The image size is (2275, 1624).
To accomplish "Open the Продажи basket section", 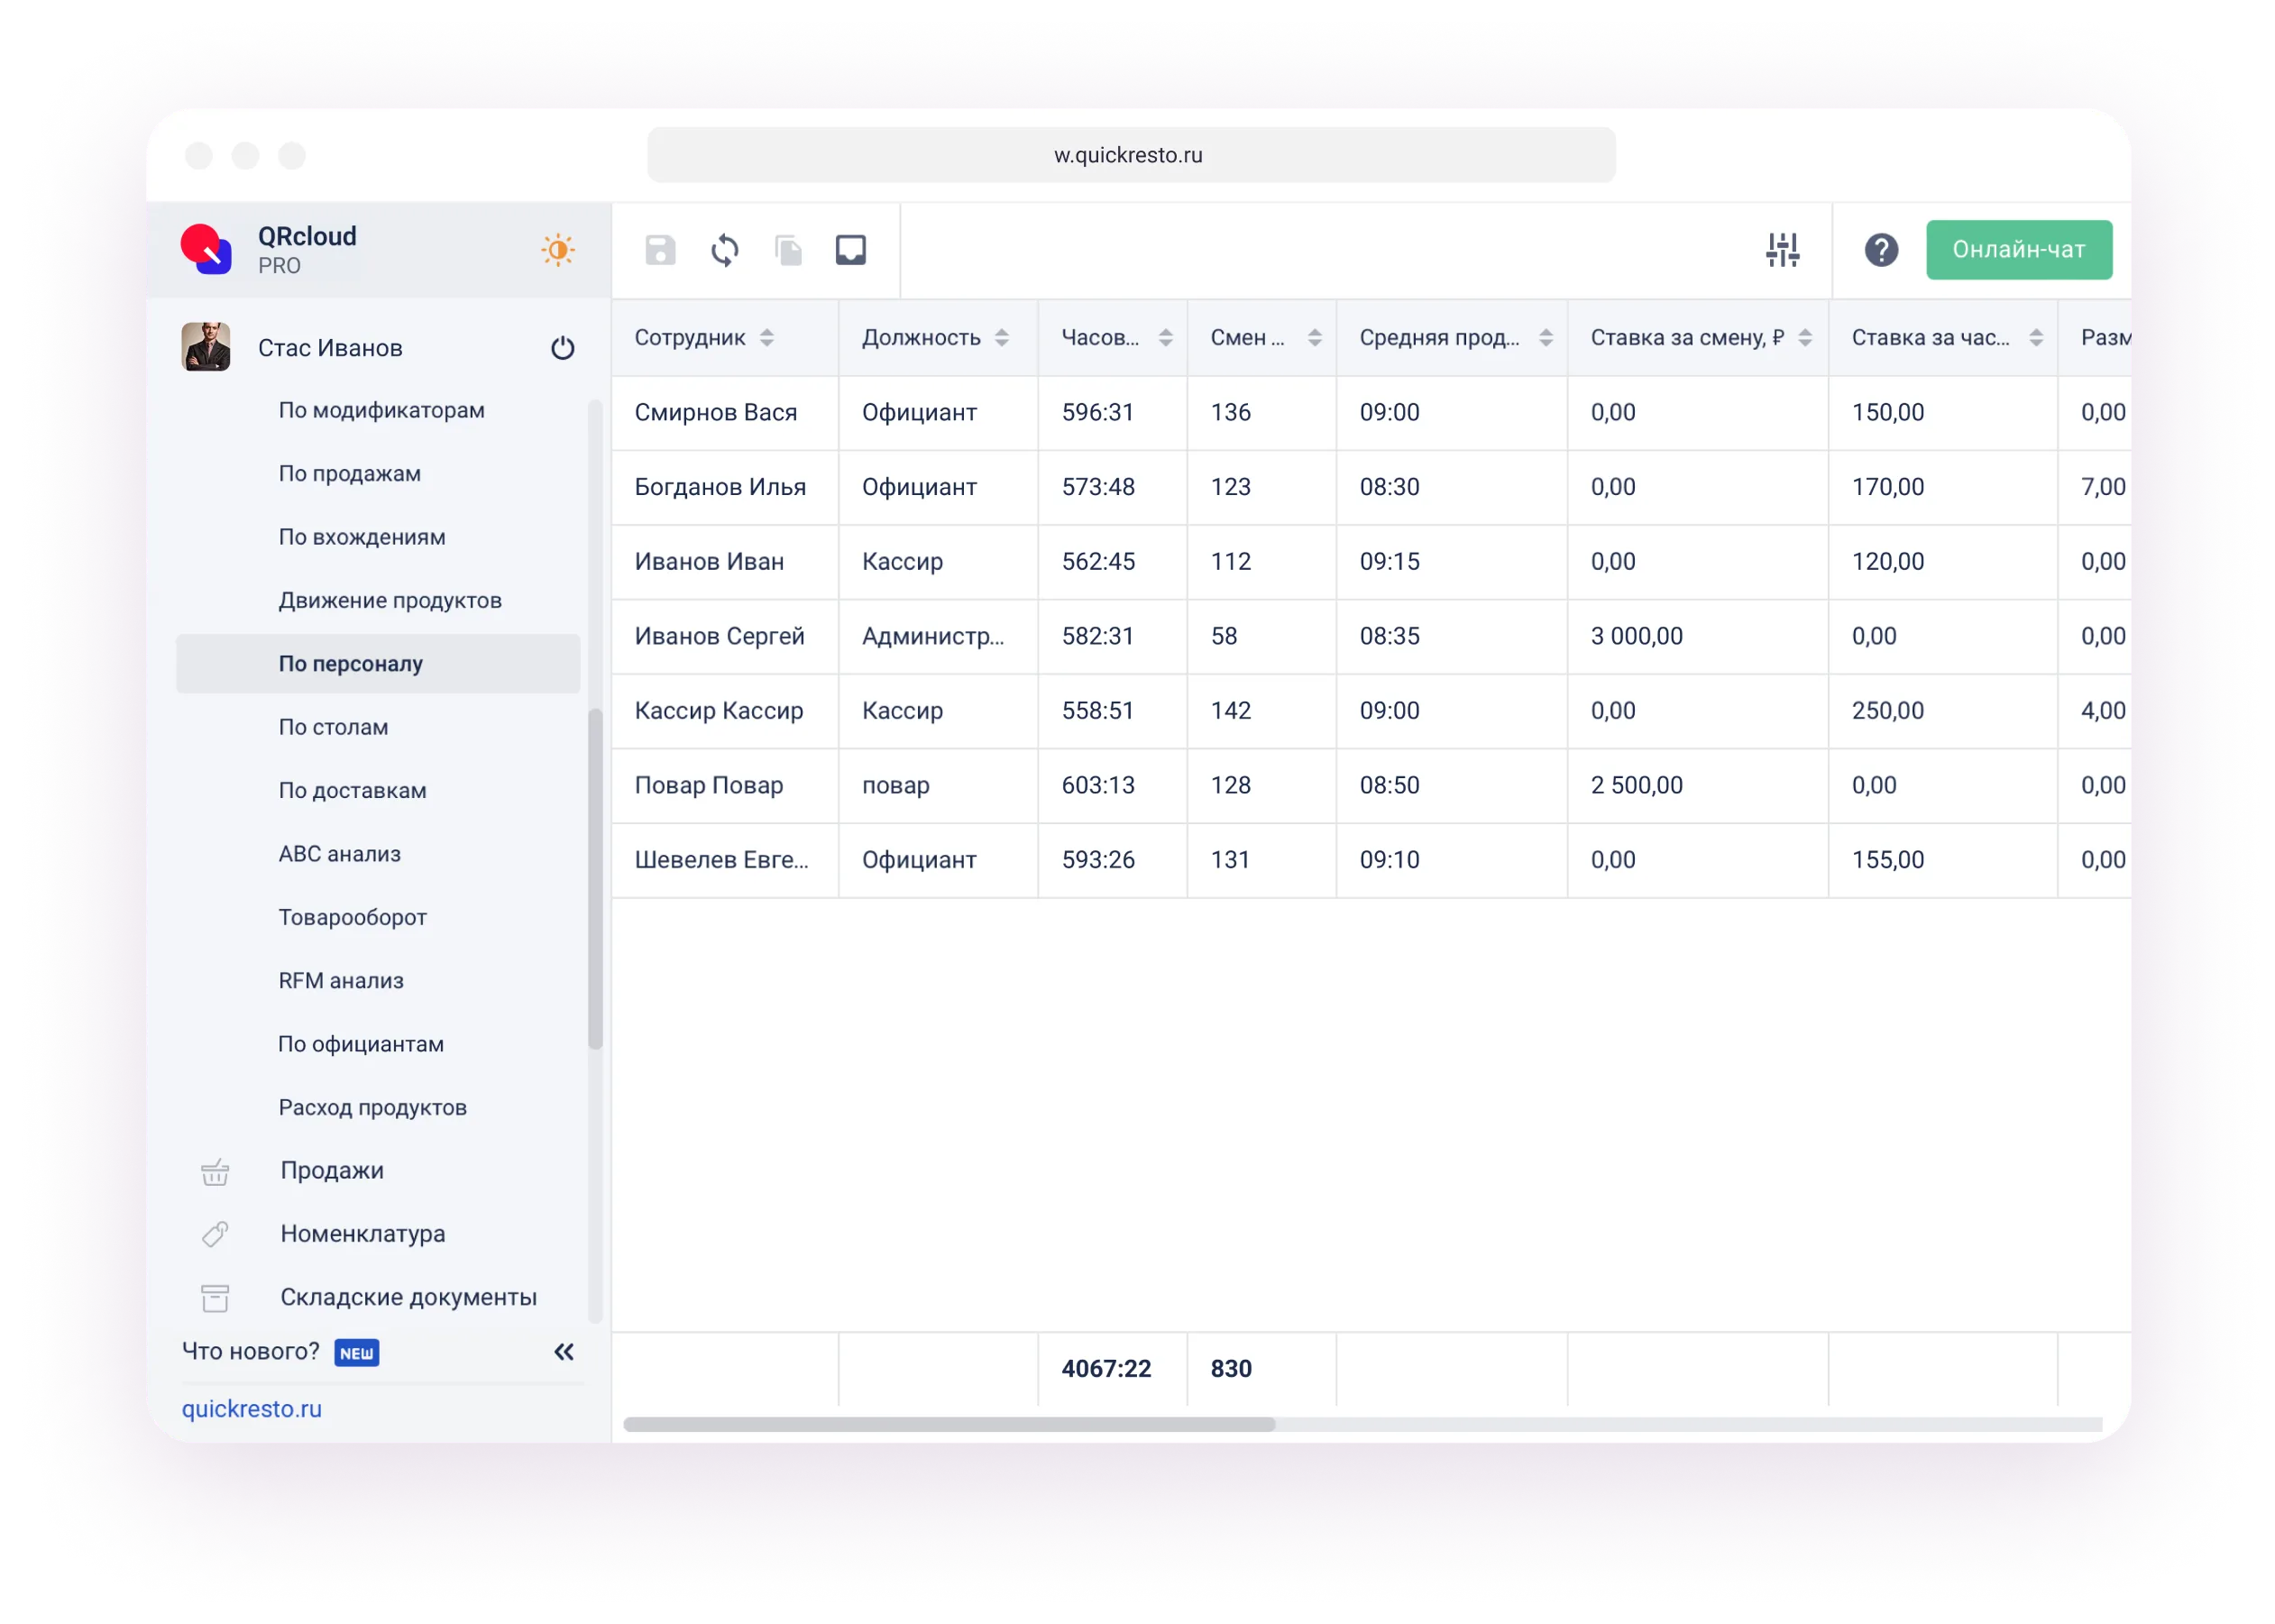I will coord(331,1170).
